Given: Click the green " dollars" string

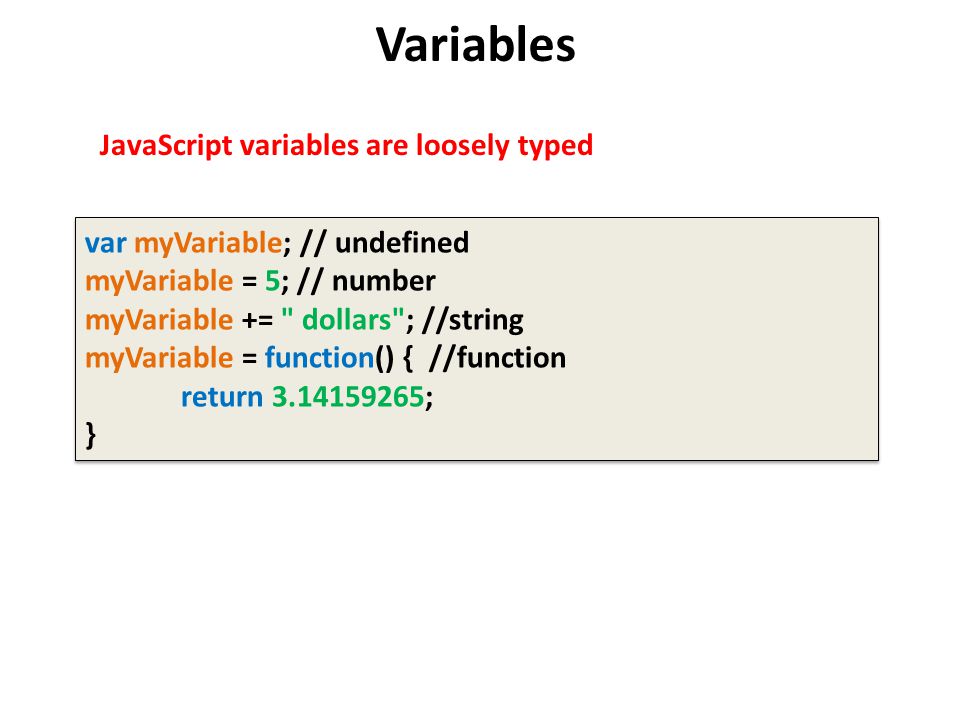Looking at the screenshot, I should coord(343,320).
